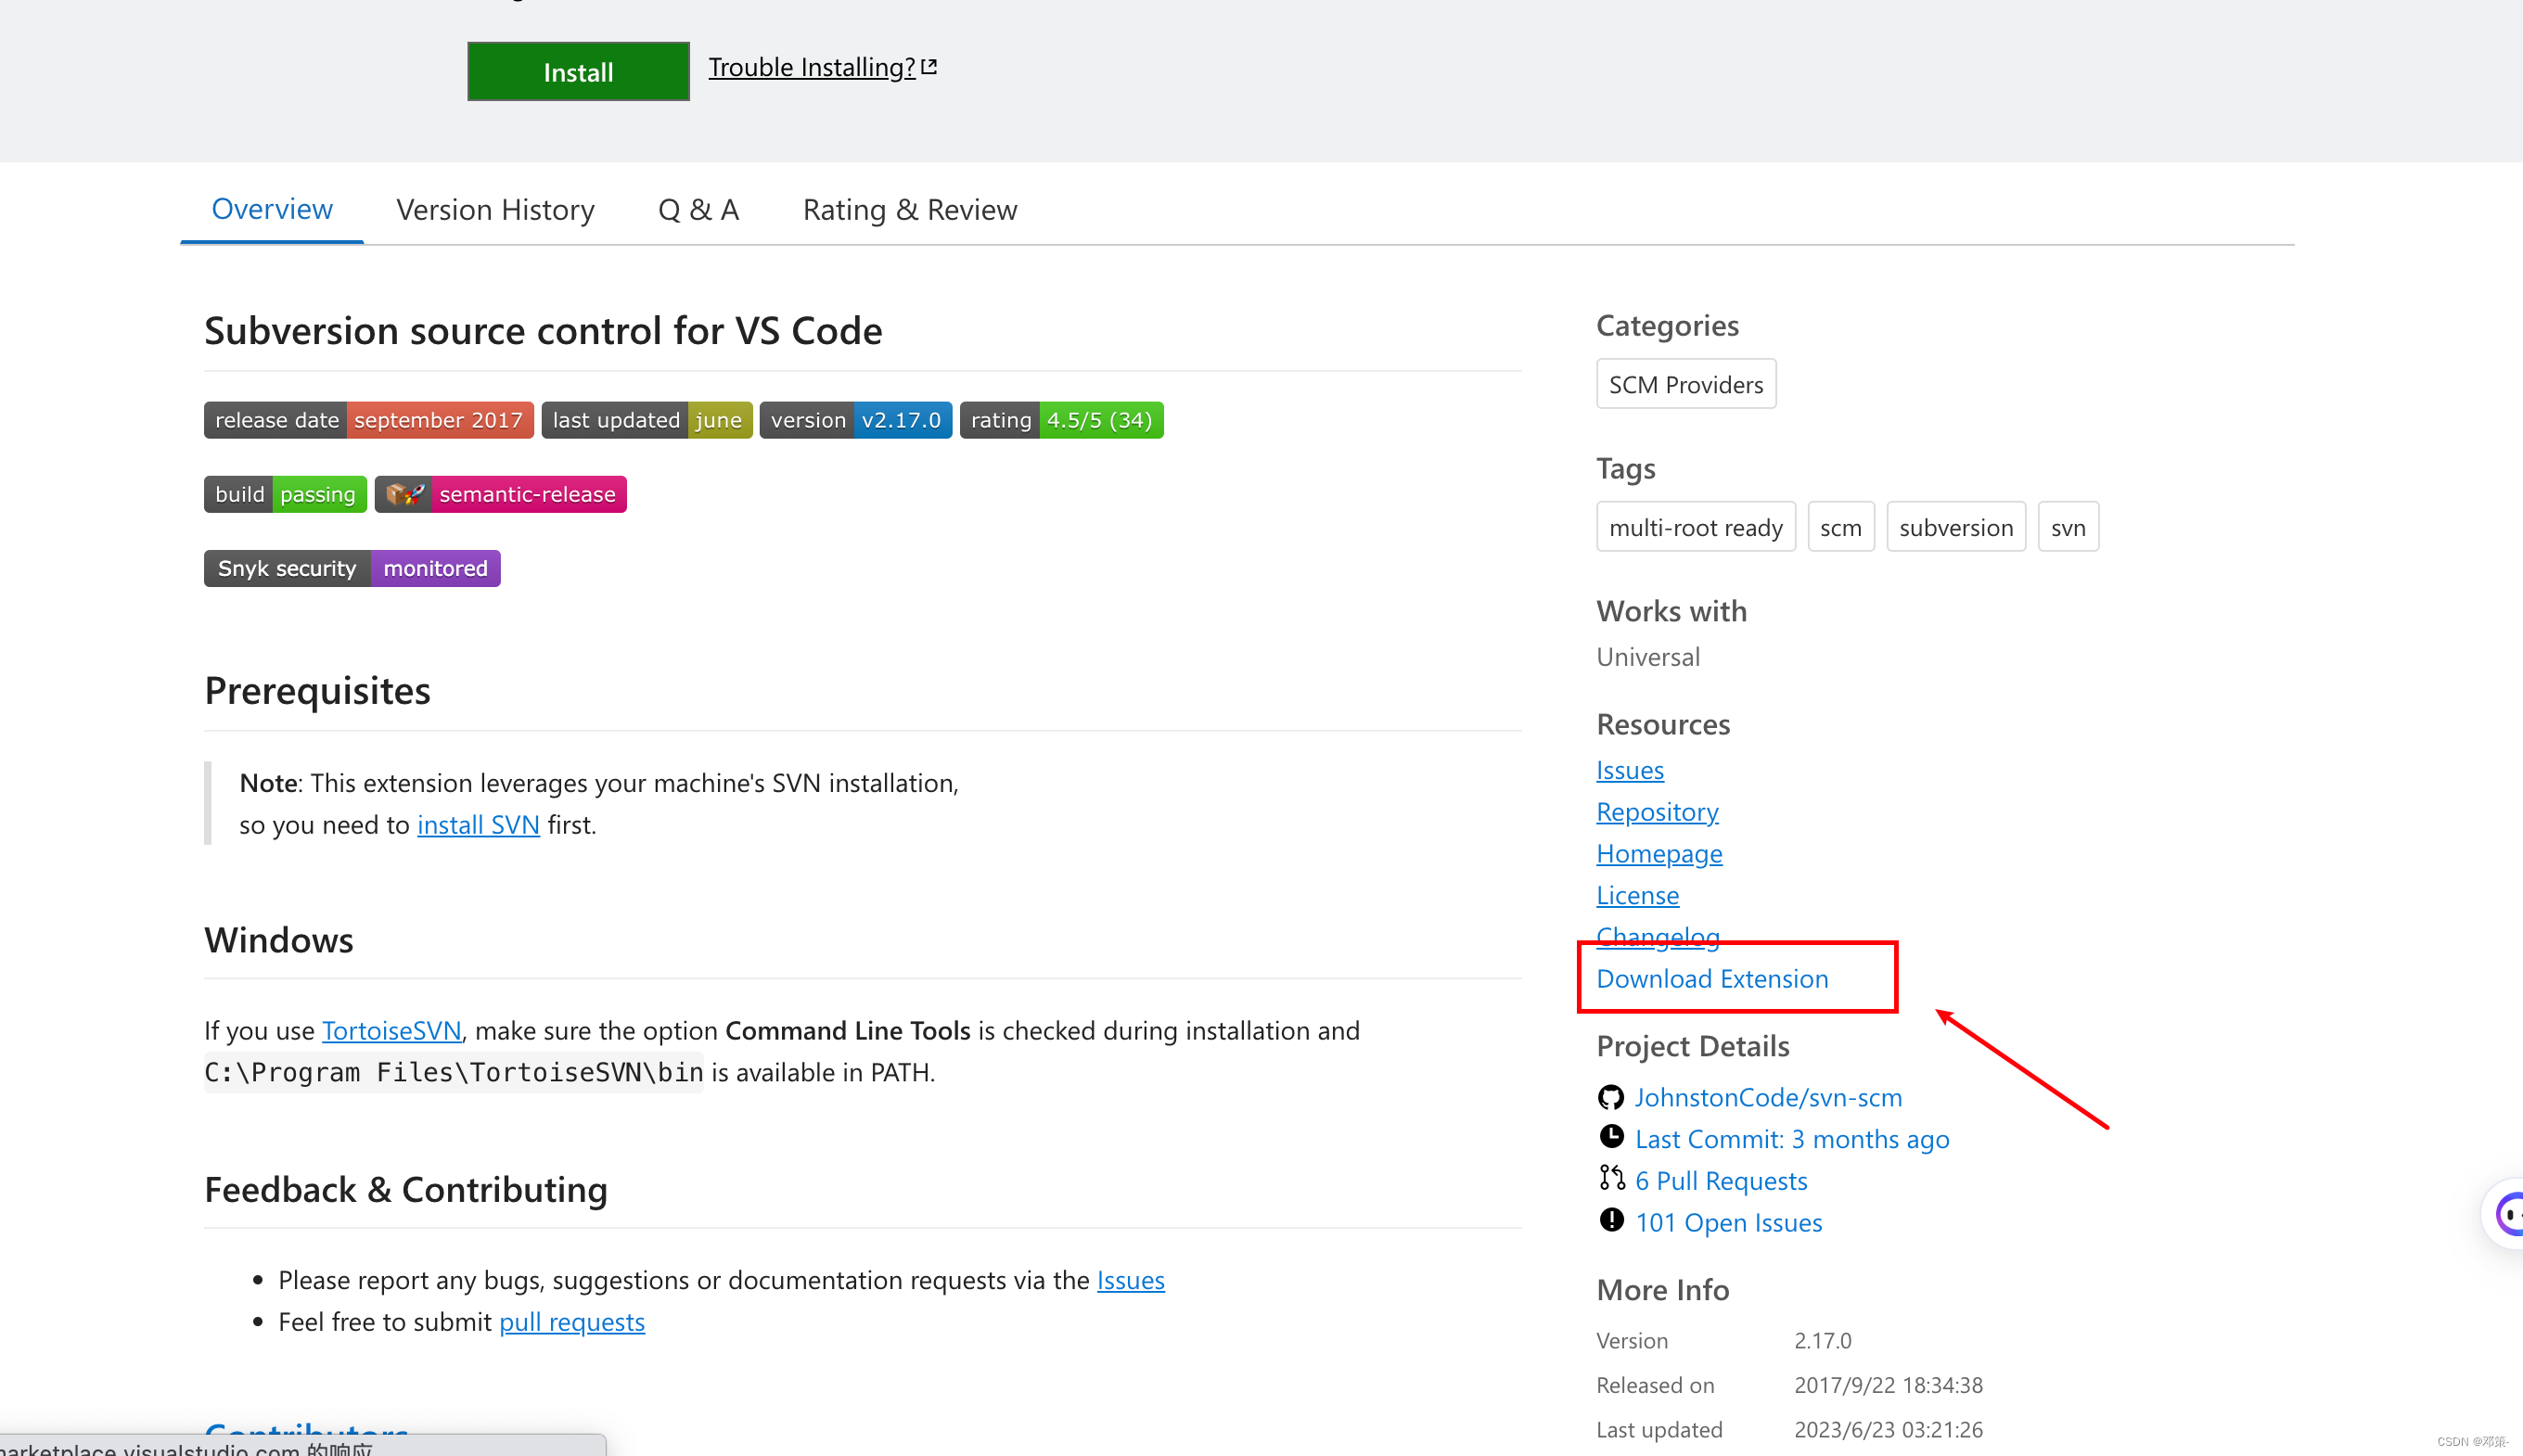Follow the install SVN link

coord(478,825)
